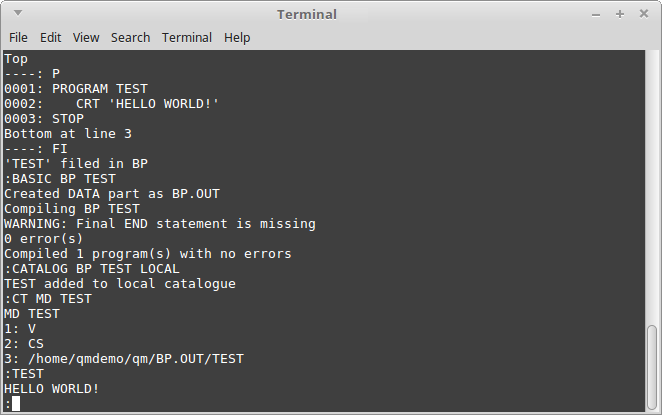
Task: Click the path /home/qmdemo/qm/BP.OUT/TEST
Action: coord(136,359)
